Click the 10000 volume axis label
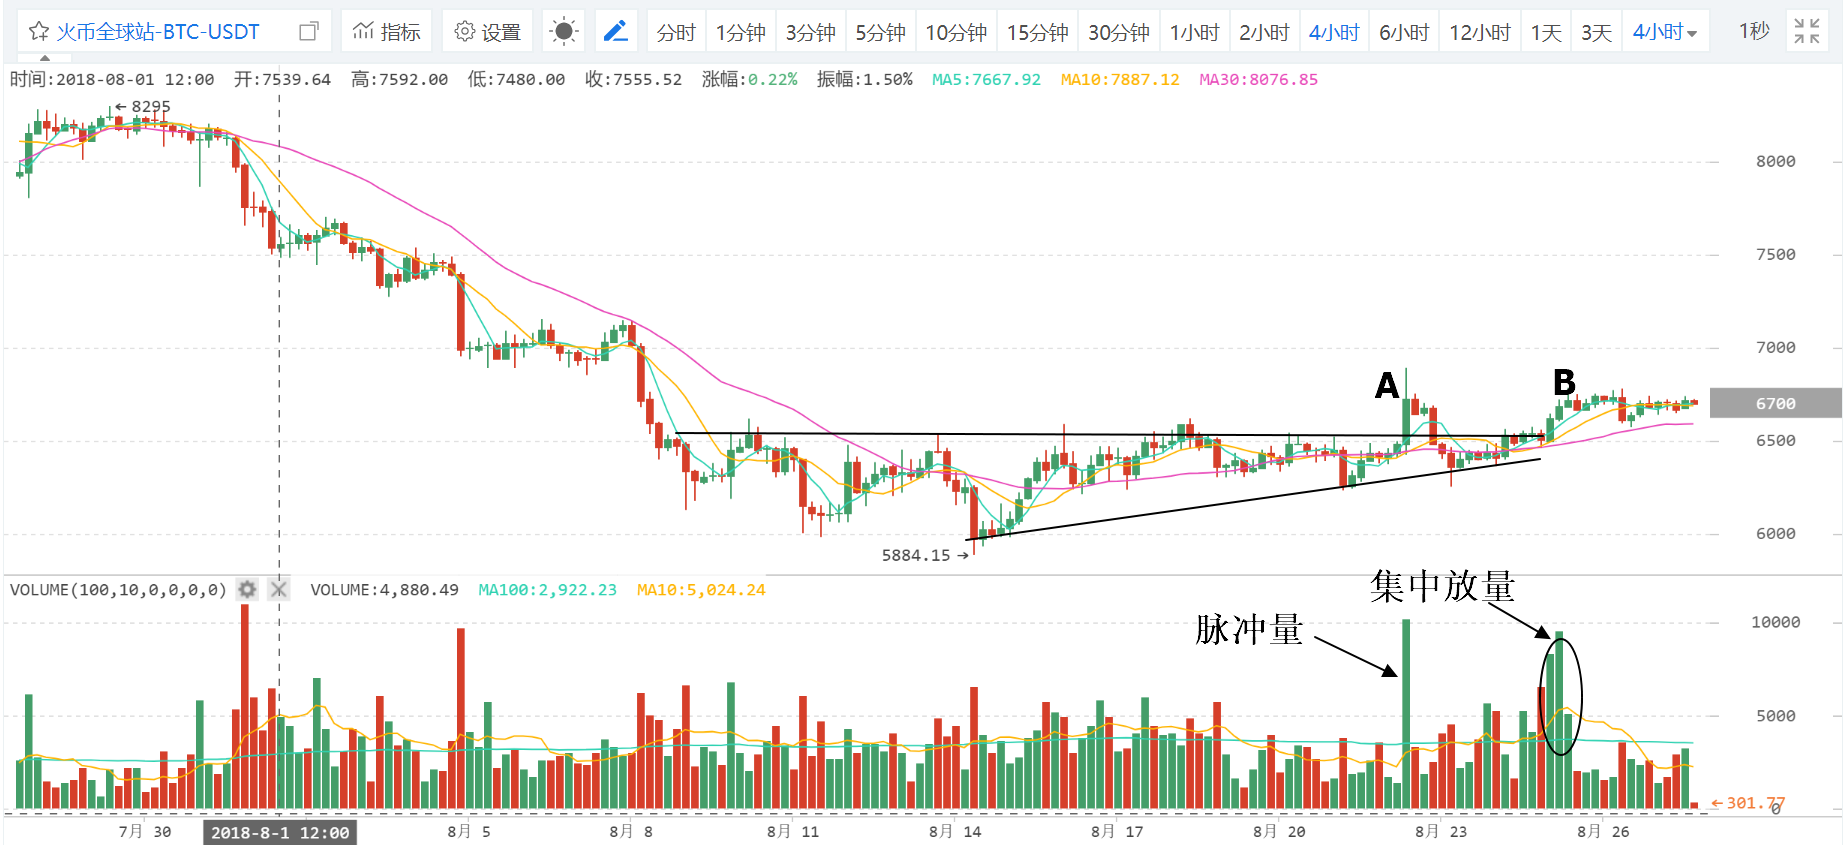Image resolution: width=1843 pixels, height=845 pixels. pos(1776,622)
